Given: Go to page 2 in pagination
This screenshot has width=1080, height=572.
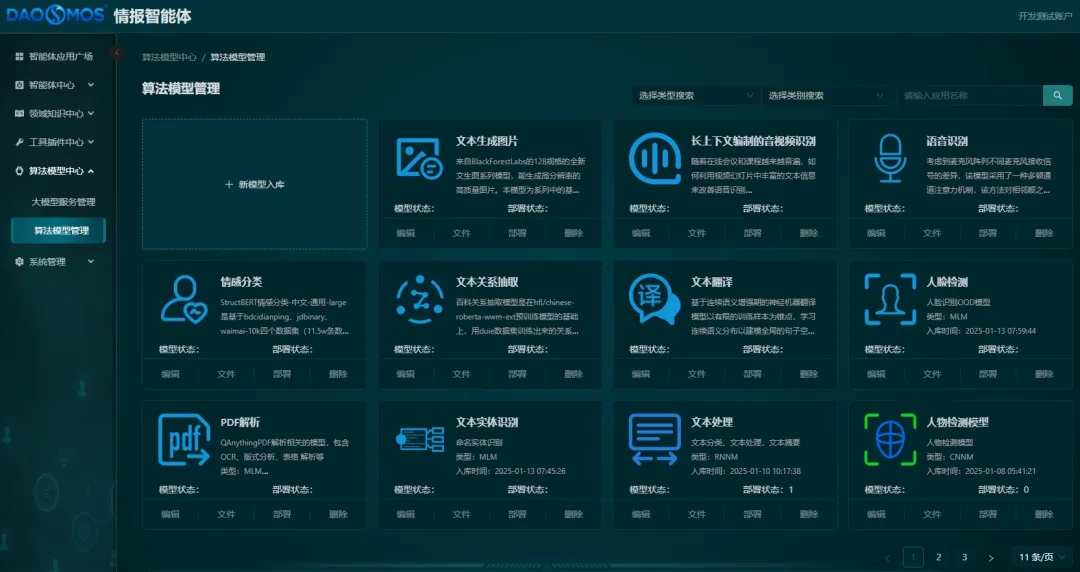Looking at the screenshot, I should pyautogui.click(x=938, y=557).
